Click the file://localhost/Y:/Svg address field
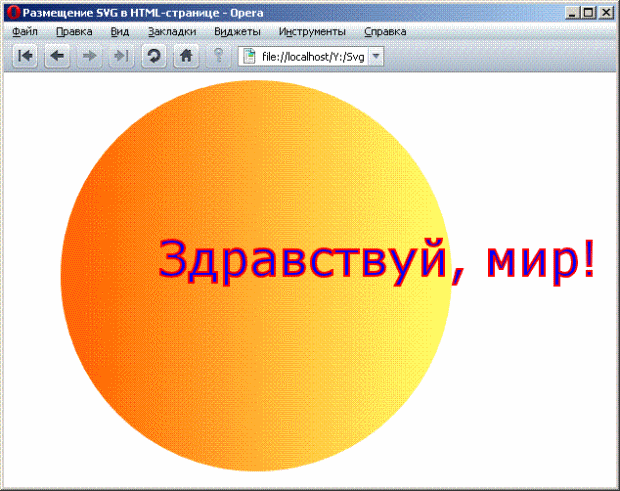This screenshot has height=491, width=620. pyautogui.click(x=311, y=57)
